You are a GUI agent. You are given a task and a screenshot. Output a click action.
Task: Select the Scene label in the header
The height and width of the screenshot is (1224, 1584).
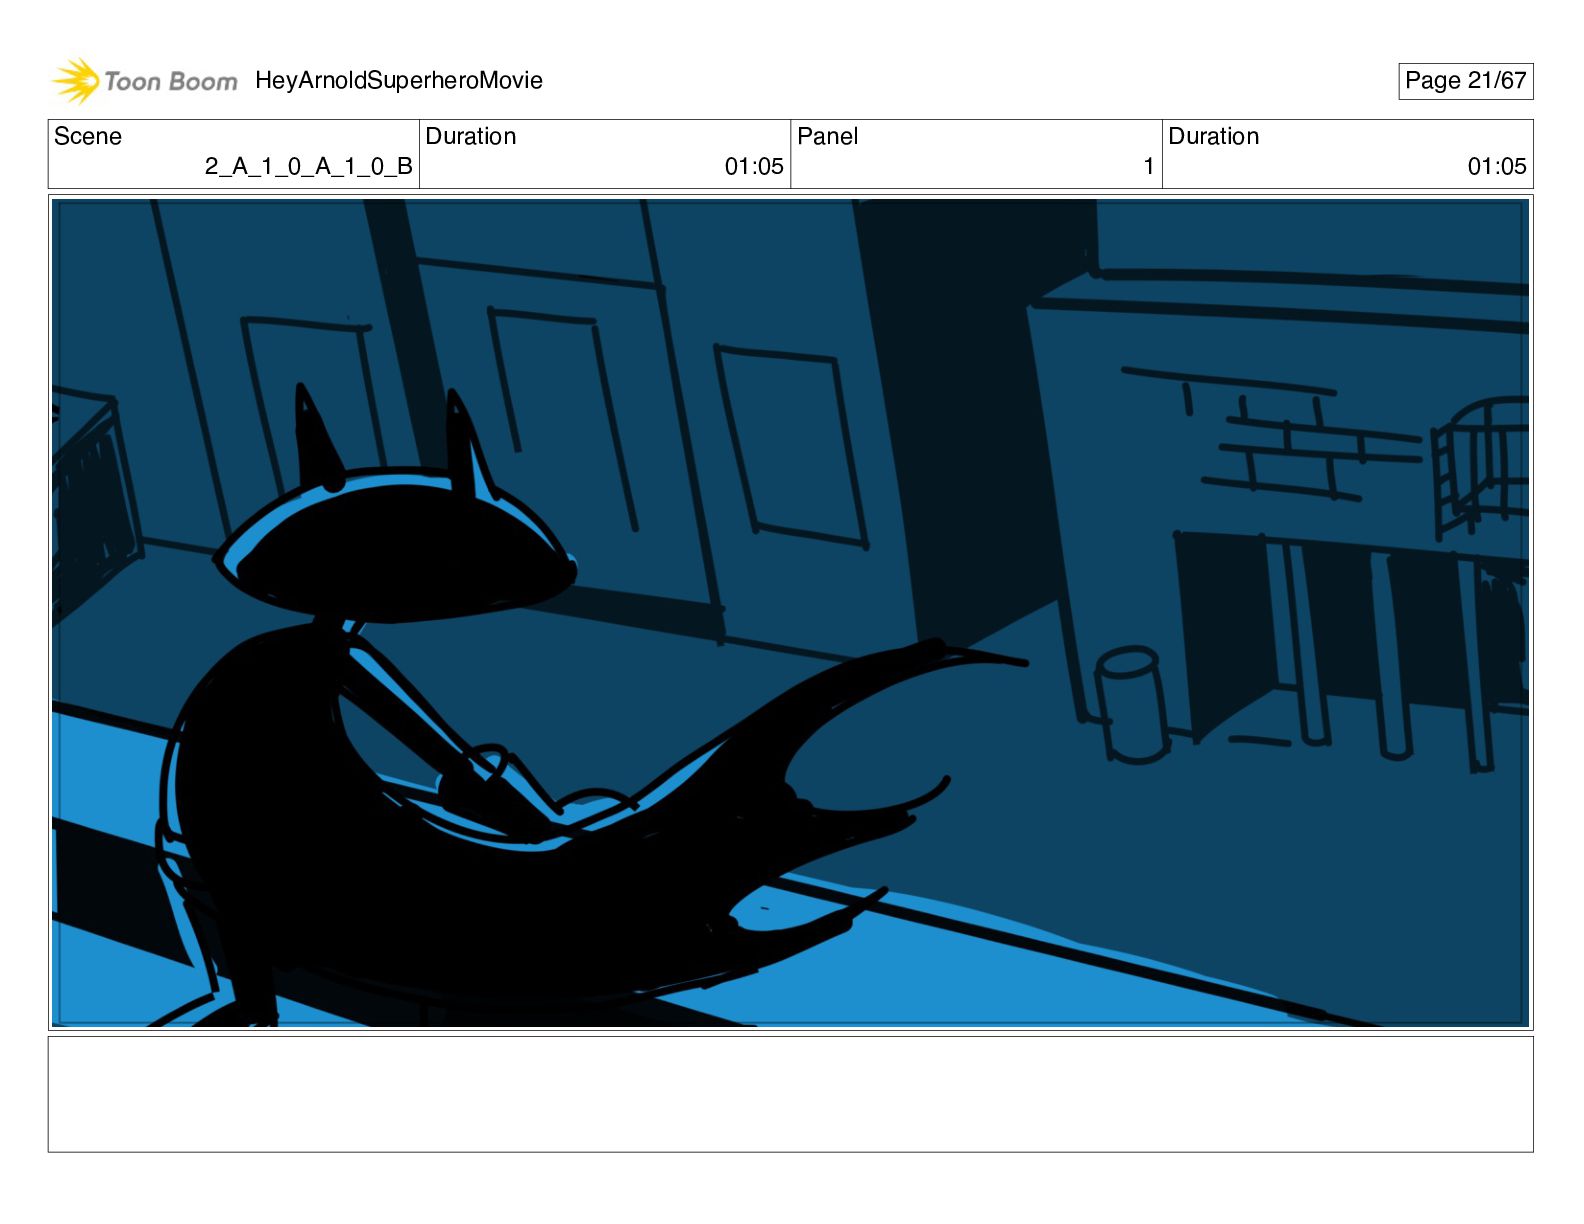(88, 136)
